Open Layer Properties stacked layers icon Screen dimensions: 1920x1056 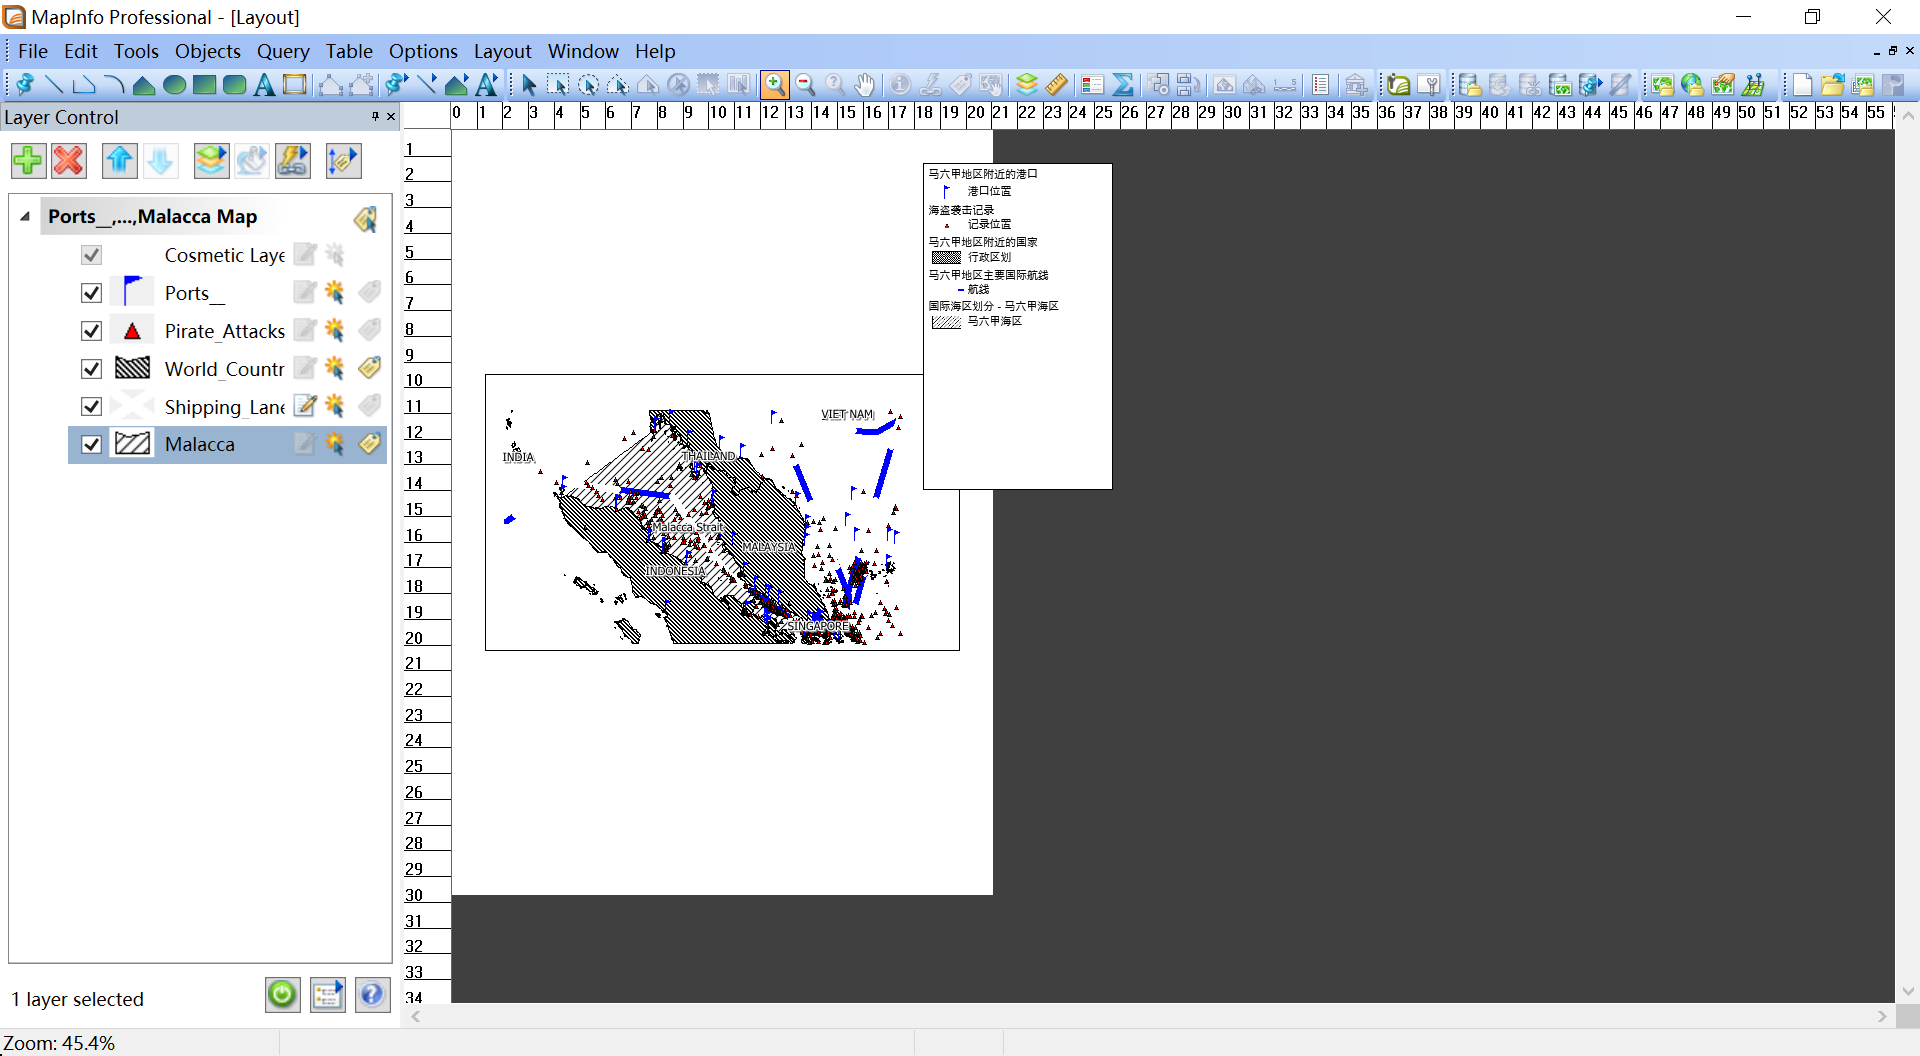pyautogui.click(x=211, y=160)
